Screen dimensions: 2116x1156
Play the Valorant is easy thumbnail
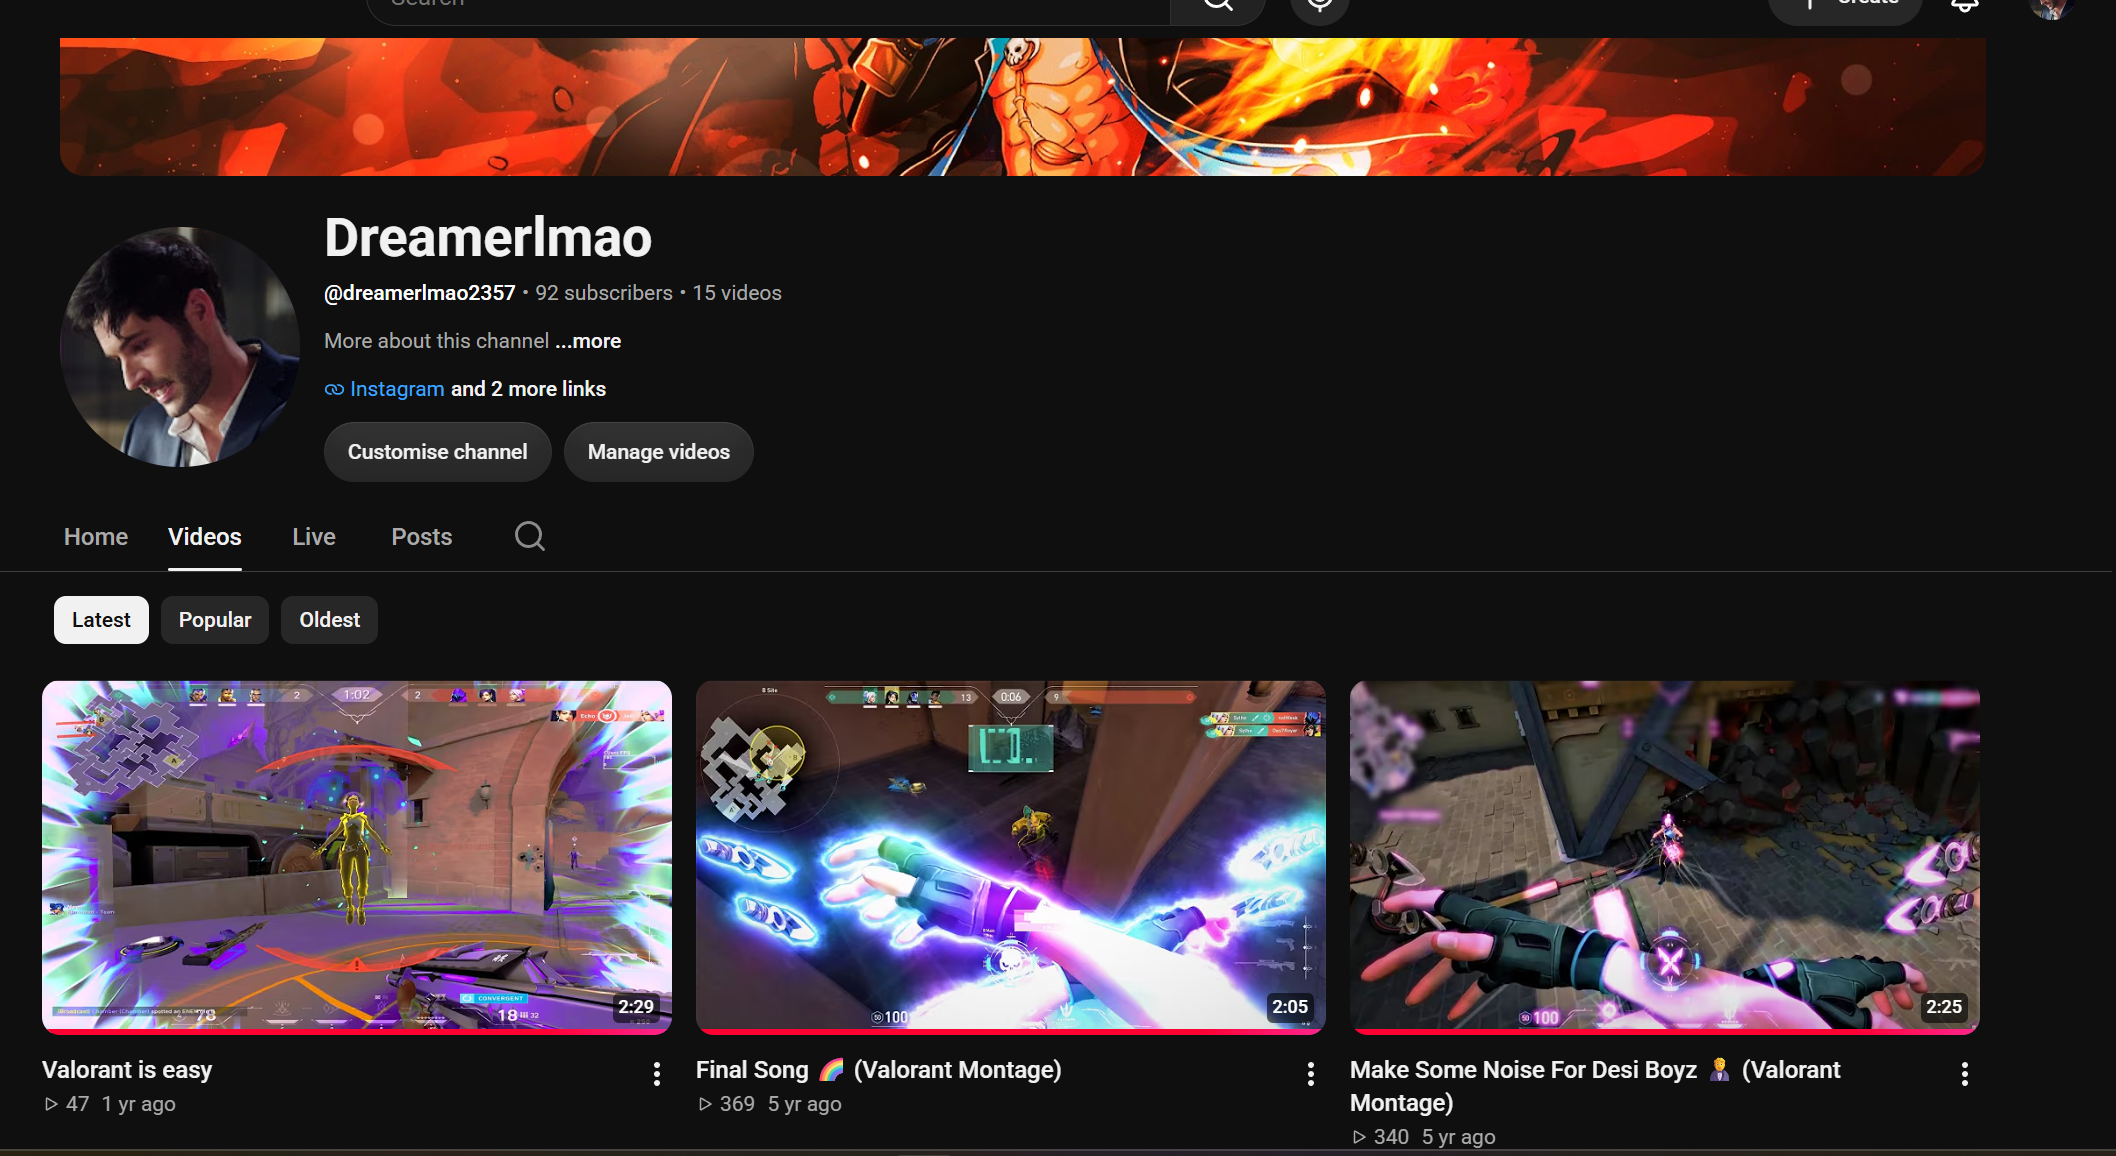pyautogui.click(x=357, y=857)
